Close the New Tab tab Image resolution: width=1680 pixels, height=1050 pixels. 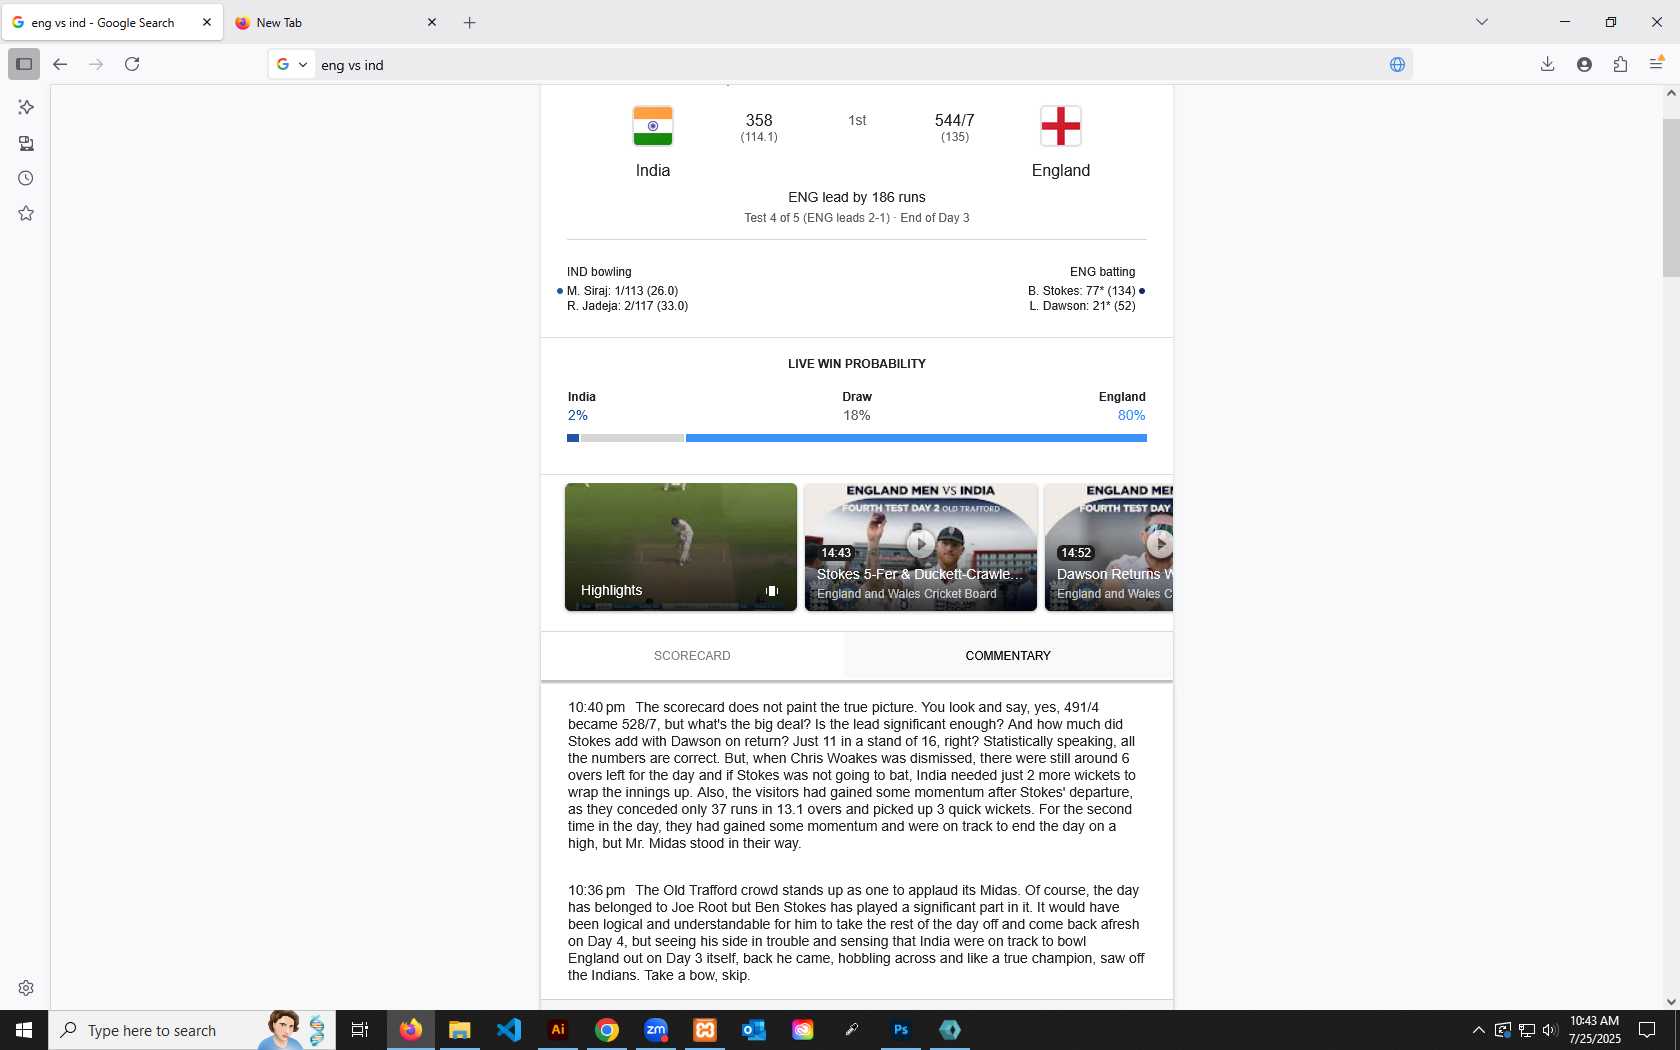pos(432,22)
